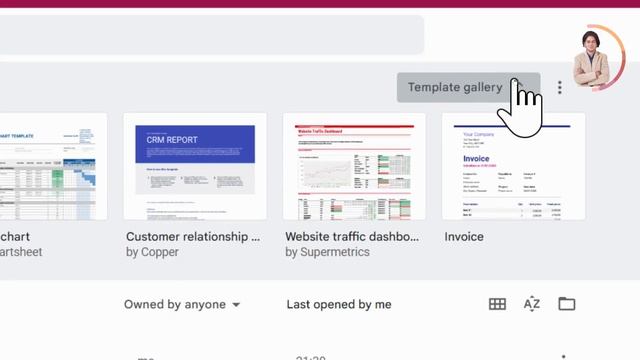640x360 pixels.
Task: Click the Last opened by me heading
Action: click(339, 304)
